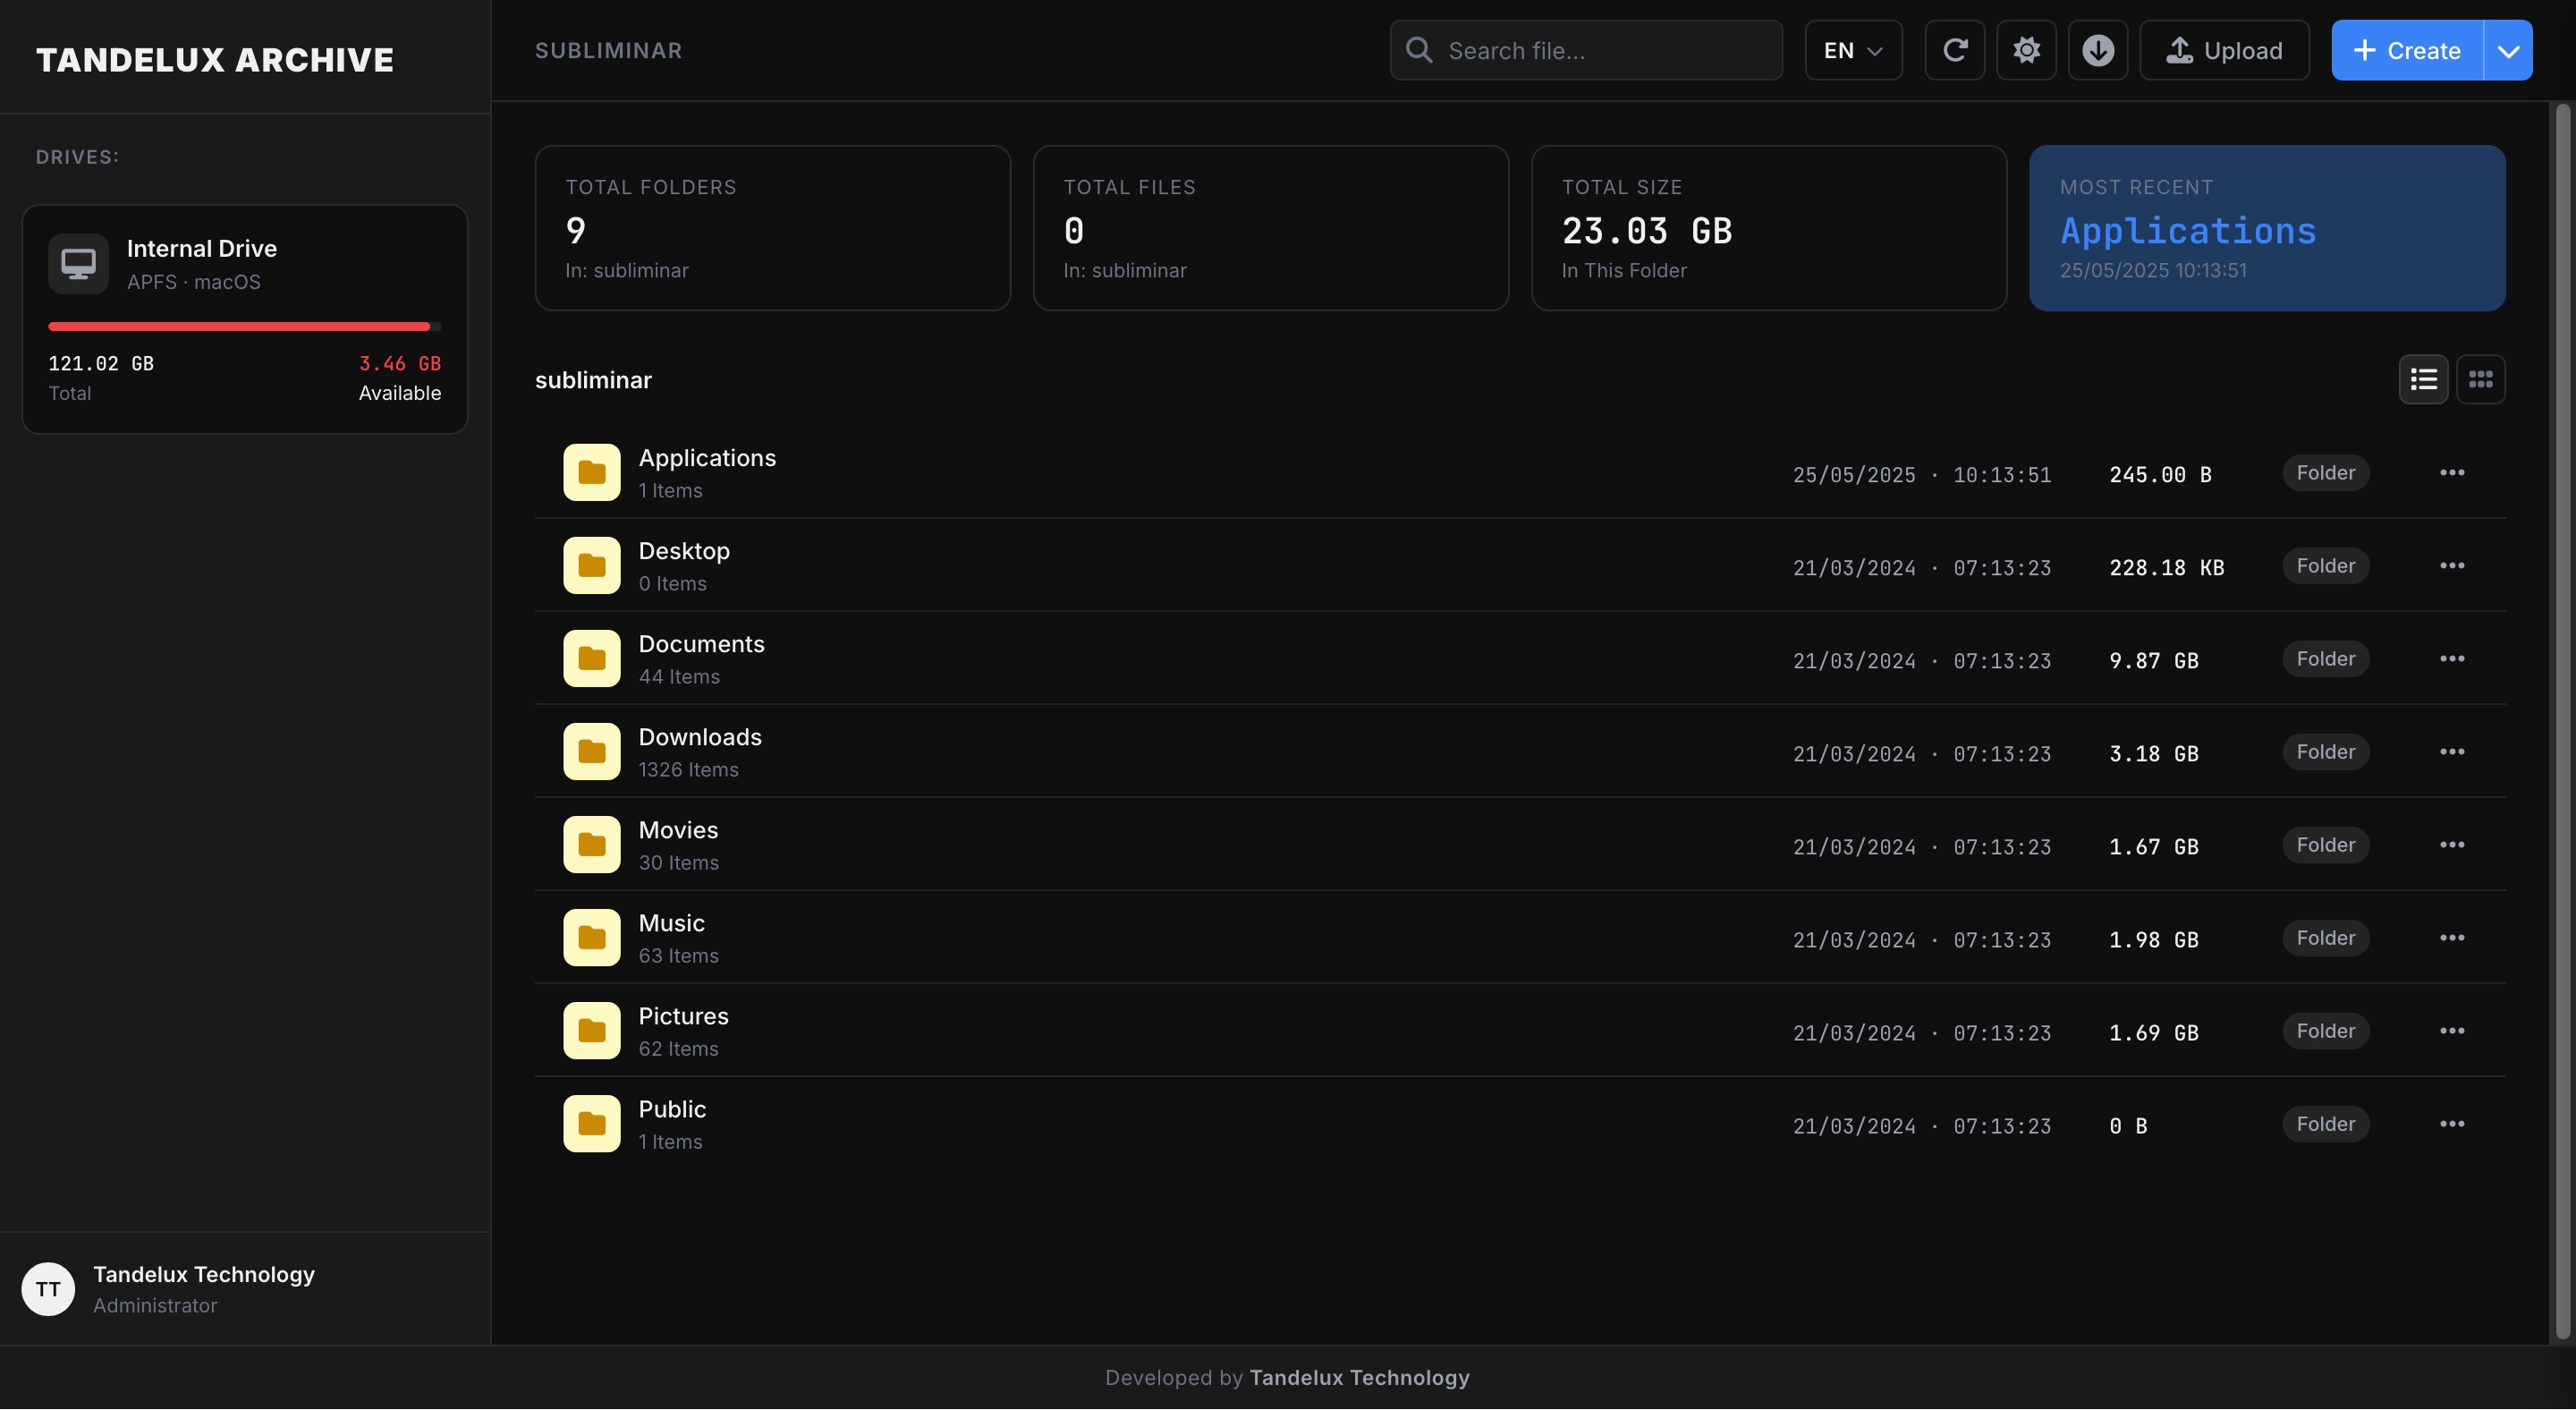Focus the Search file input field
Viewport: 2576px width, 1410px height.
coord(1586,50)
